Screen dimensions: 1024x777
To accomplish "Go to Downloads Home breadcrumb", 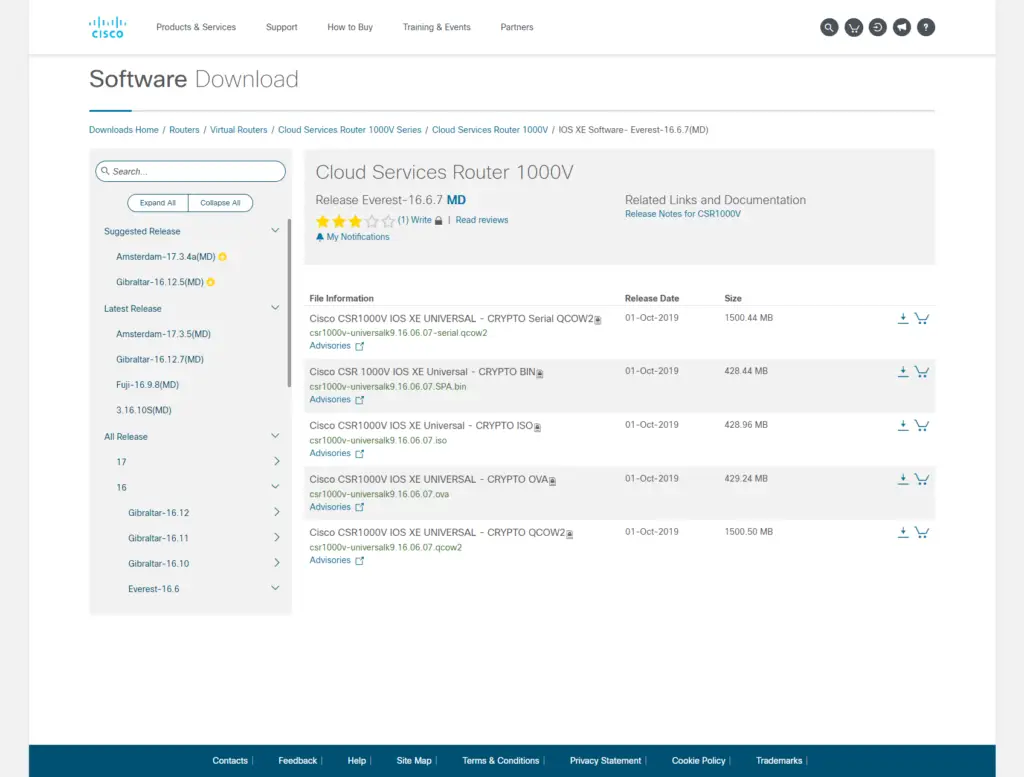I will [x=123, y=130].
